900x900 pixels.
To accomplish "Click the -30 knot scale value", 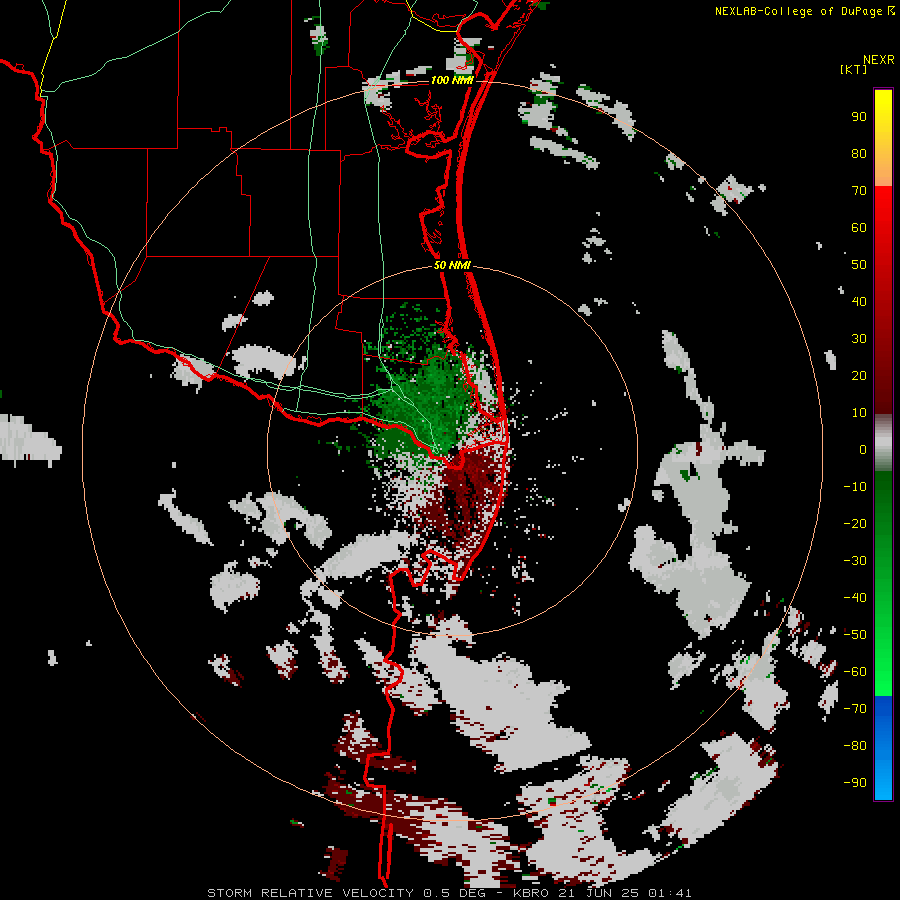I will pos(855,561).
